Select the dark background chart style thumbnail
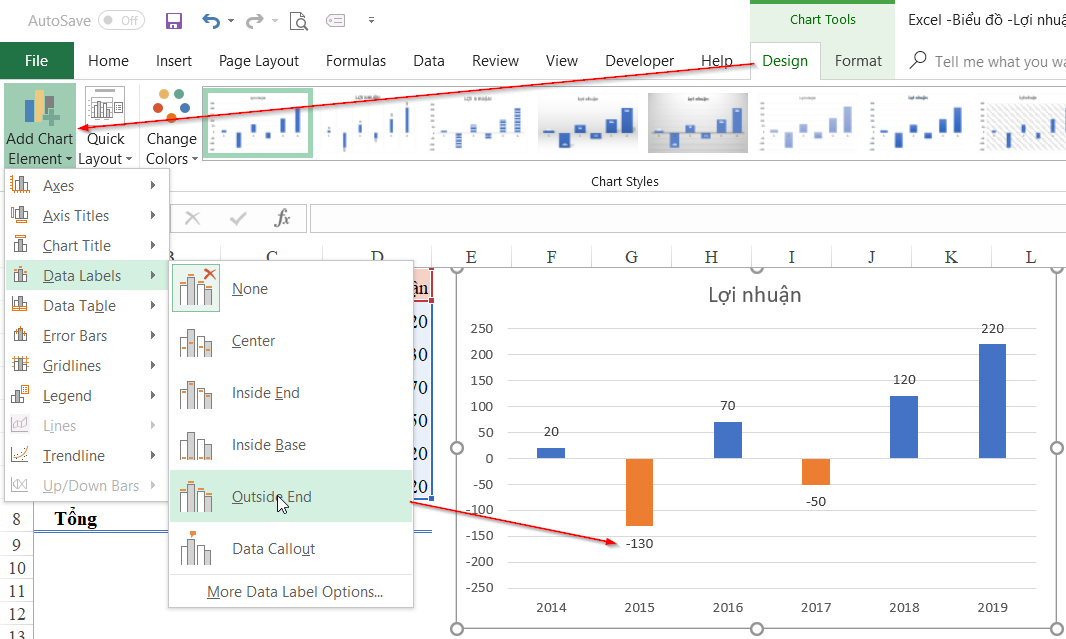Image resolution: width=1066 pixels, height=639 pixels. (697, 124)
